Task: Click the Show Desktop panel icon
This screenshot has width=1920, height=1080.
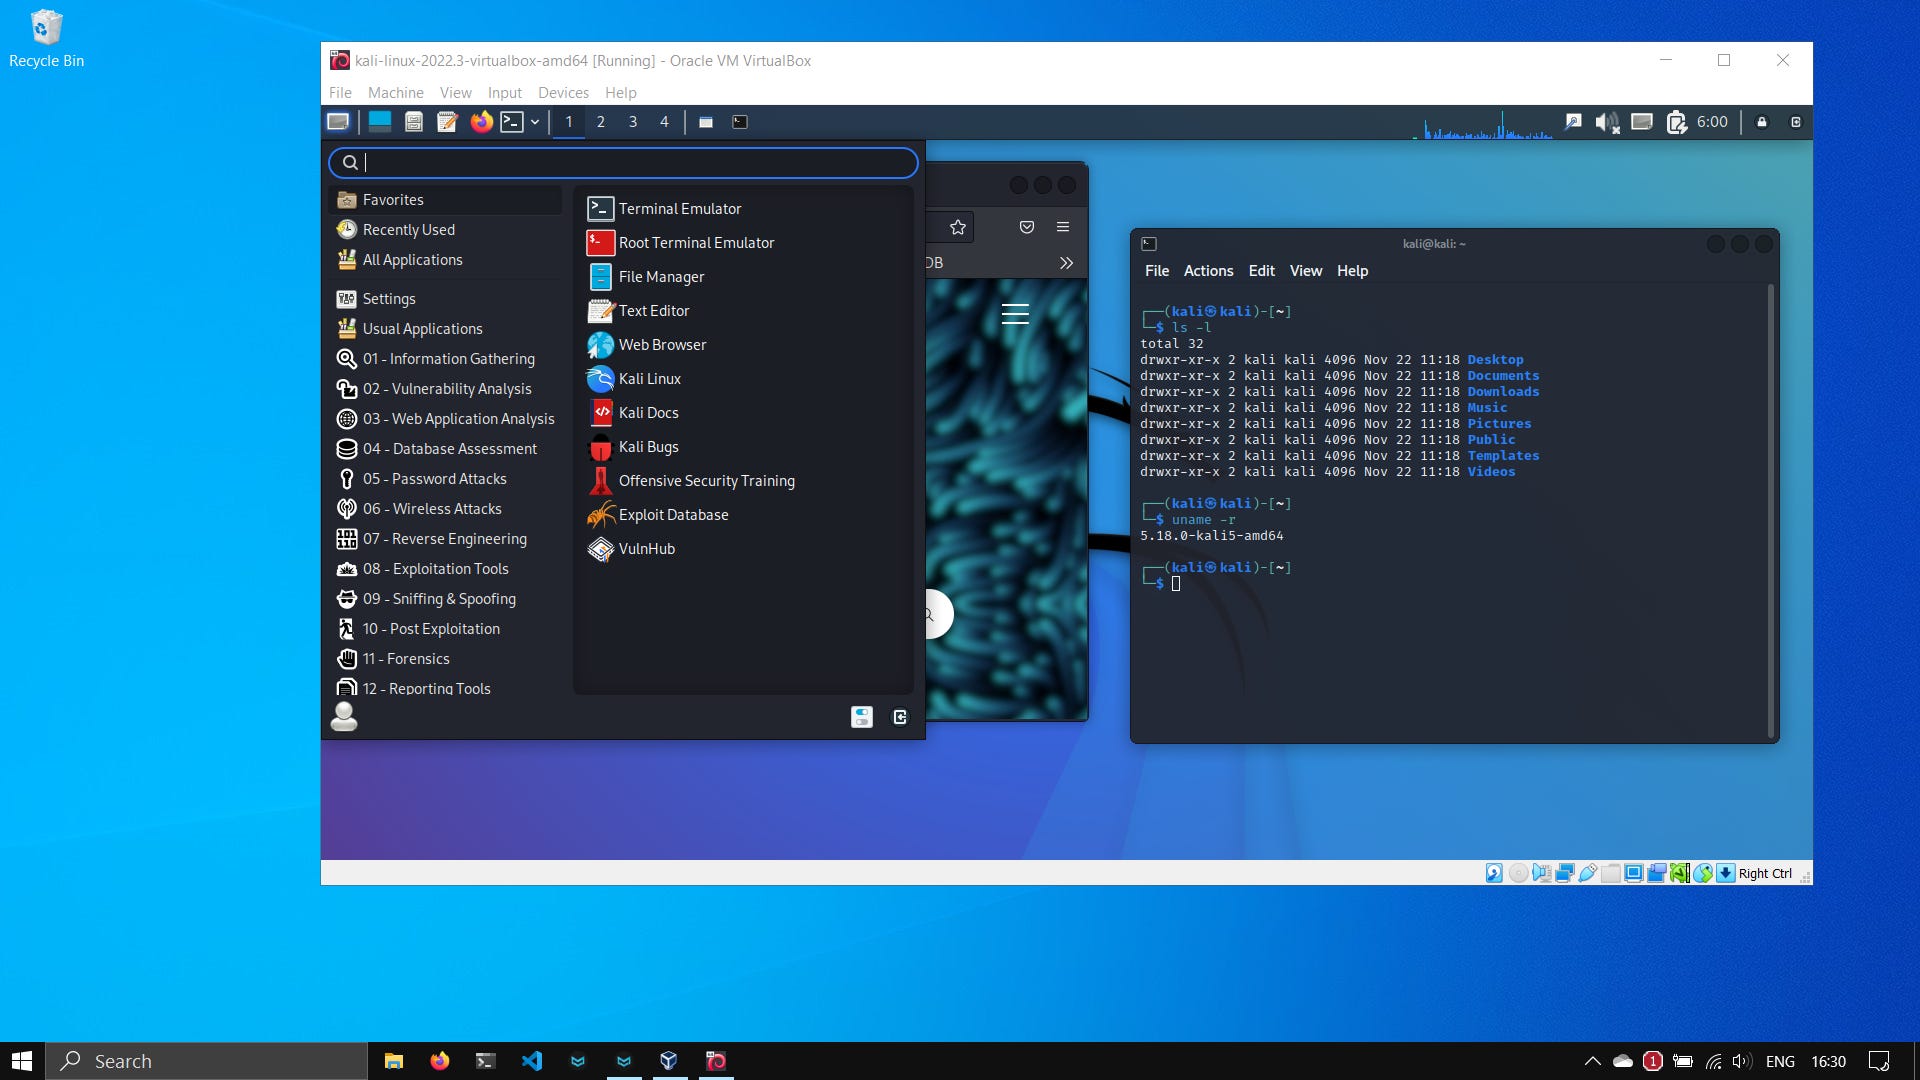Action: (x=379, y=122)
